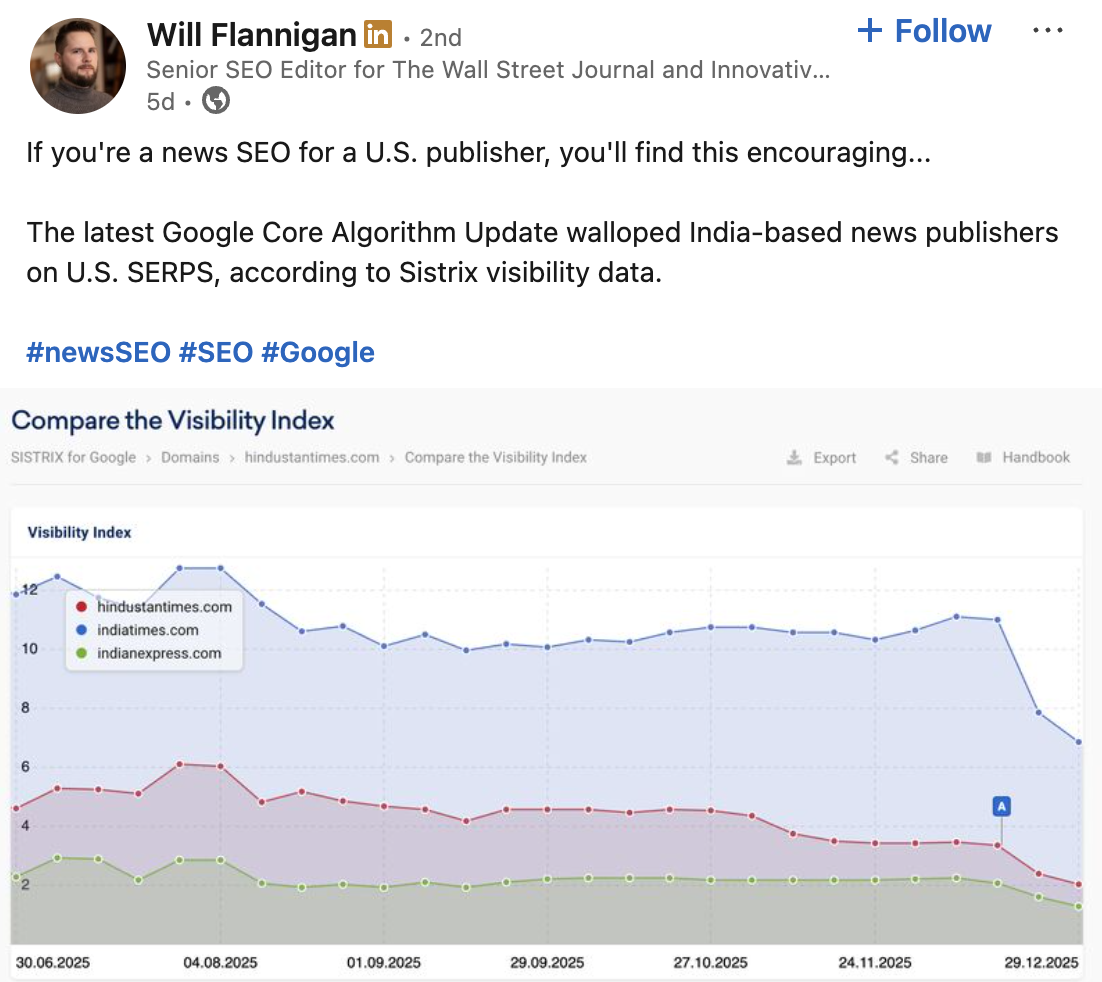Image resolution: width=1102 pixels, height=982 pixels.
Task: Click Will Flannigan's name
Action: [x=251, y=33]
